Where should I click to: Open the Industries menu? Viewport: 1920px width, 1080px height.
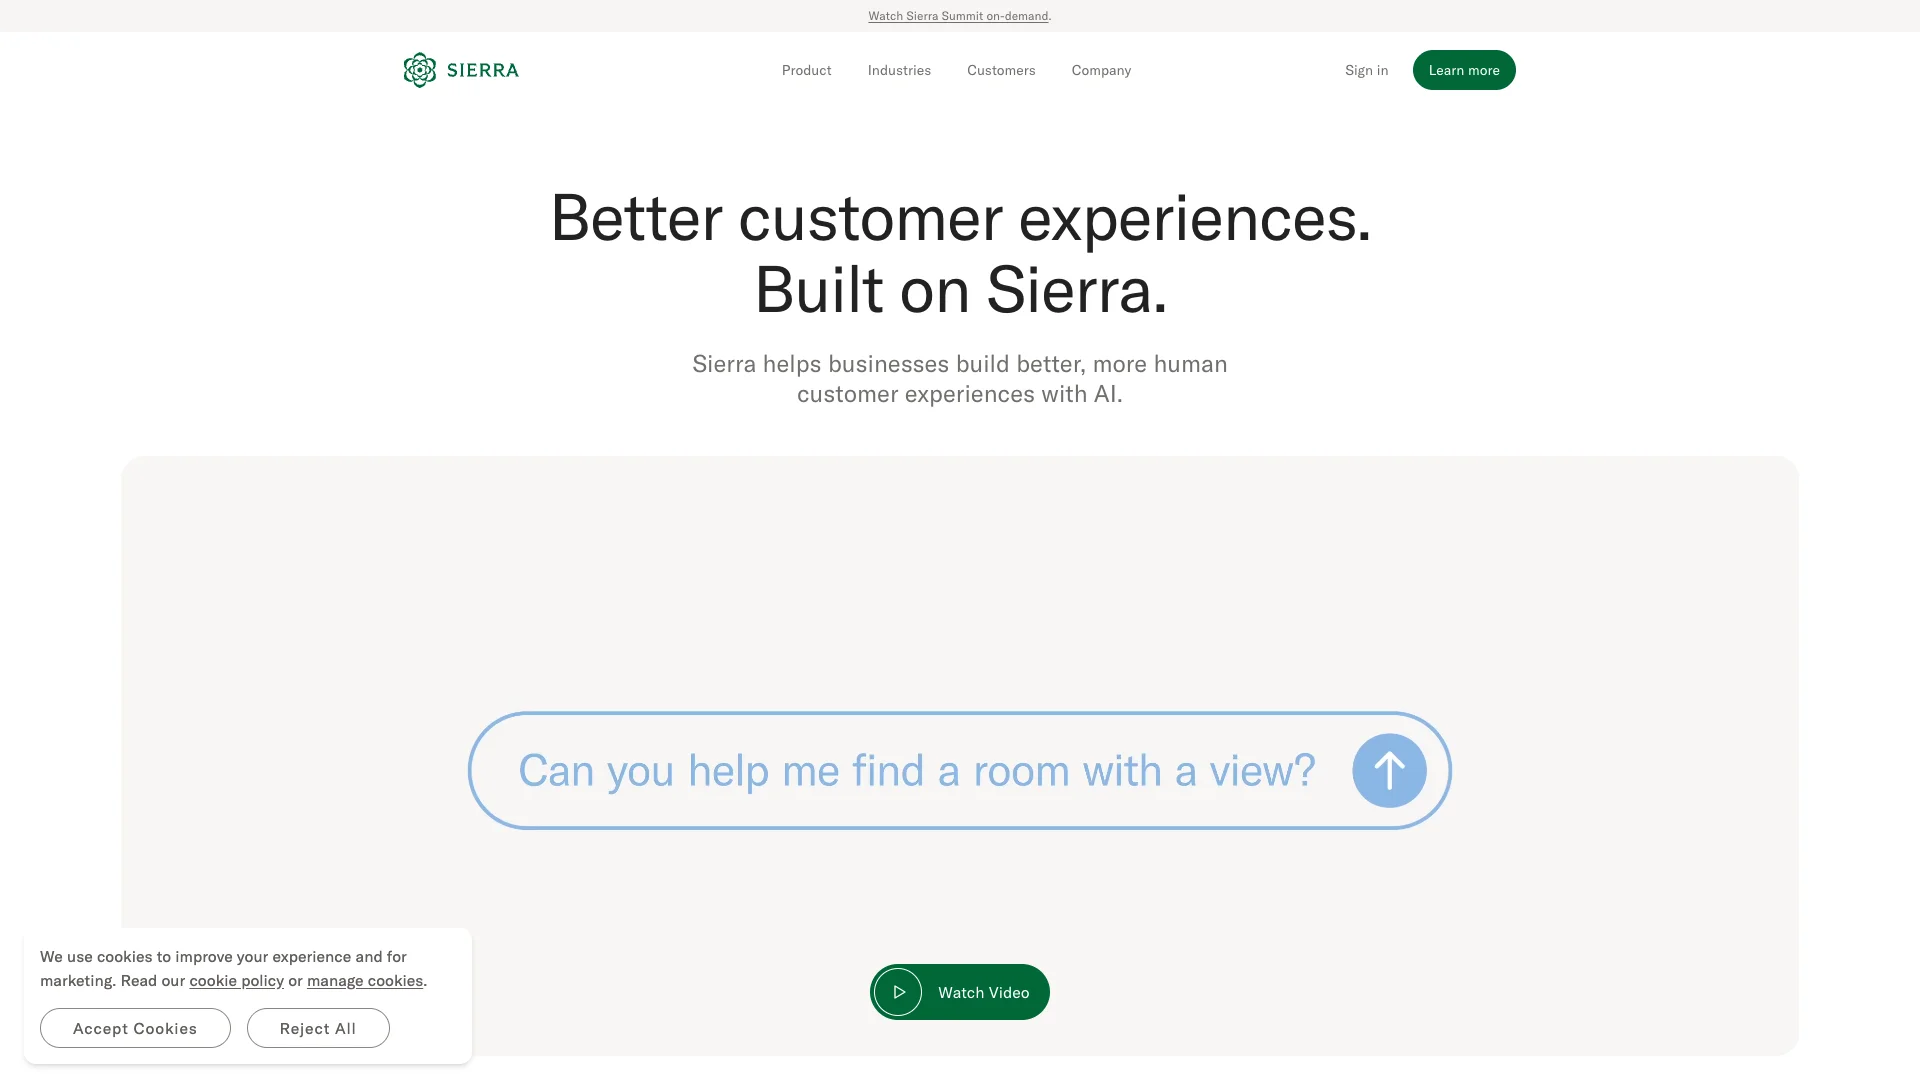pos(899,70)
